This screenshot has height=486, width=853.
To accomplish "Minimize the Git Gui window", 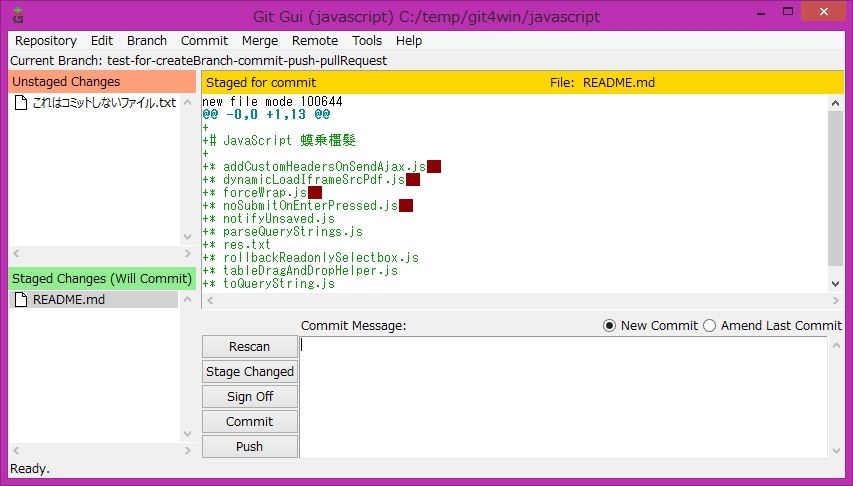I will 761,13.
